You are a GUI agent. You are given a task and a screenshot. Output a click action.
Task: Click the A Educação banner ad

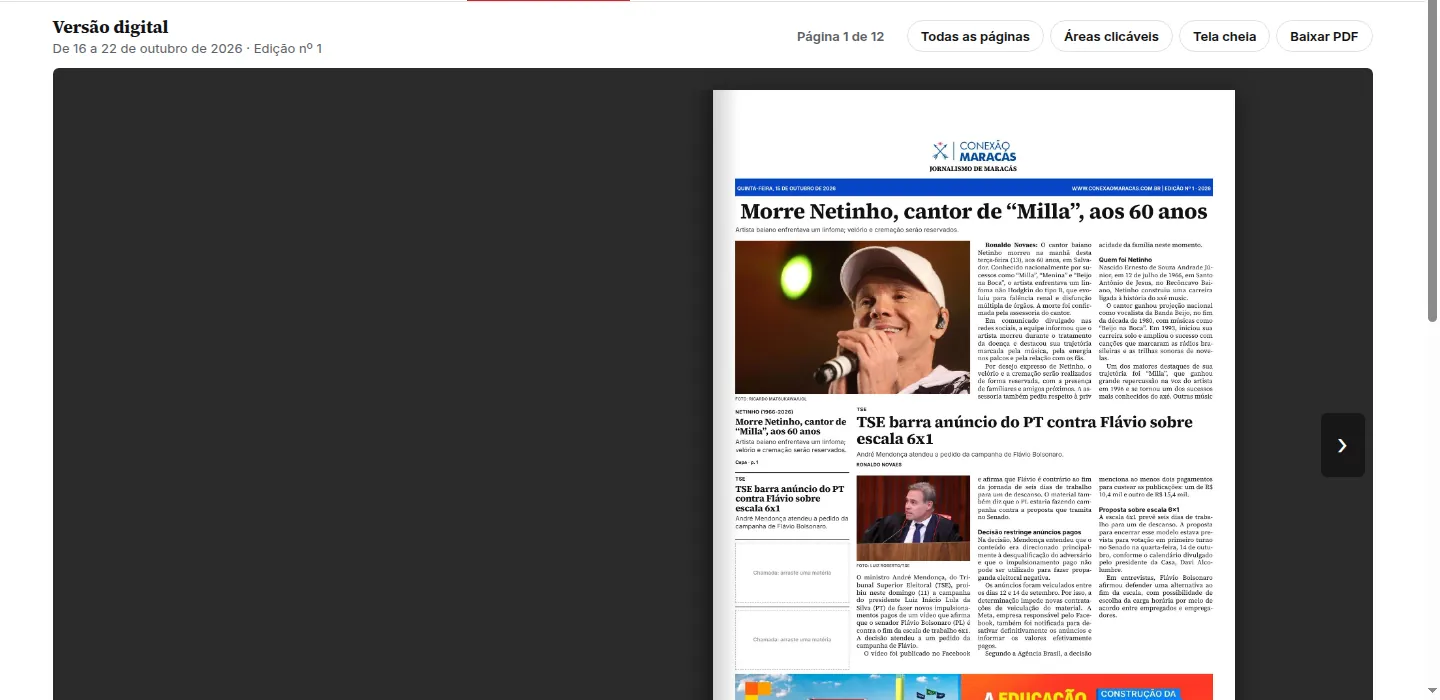click(973, 688)
